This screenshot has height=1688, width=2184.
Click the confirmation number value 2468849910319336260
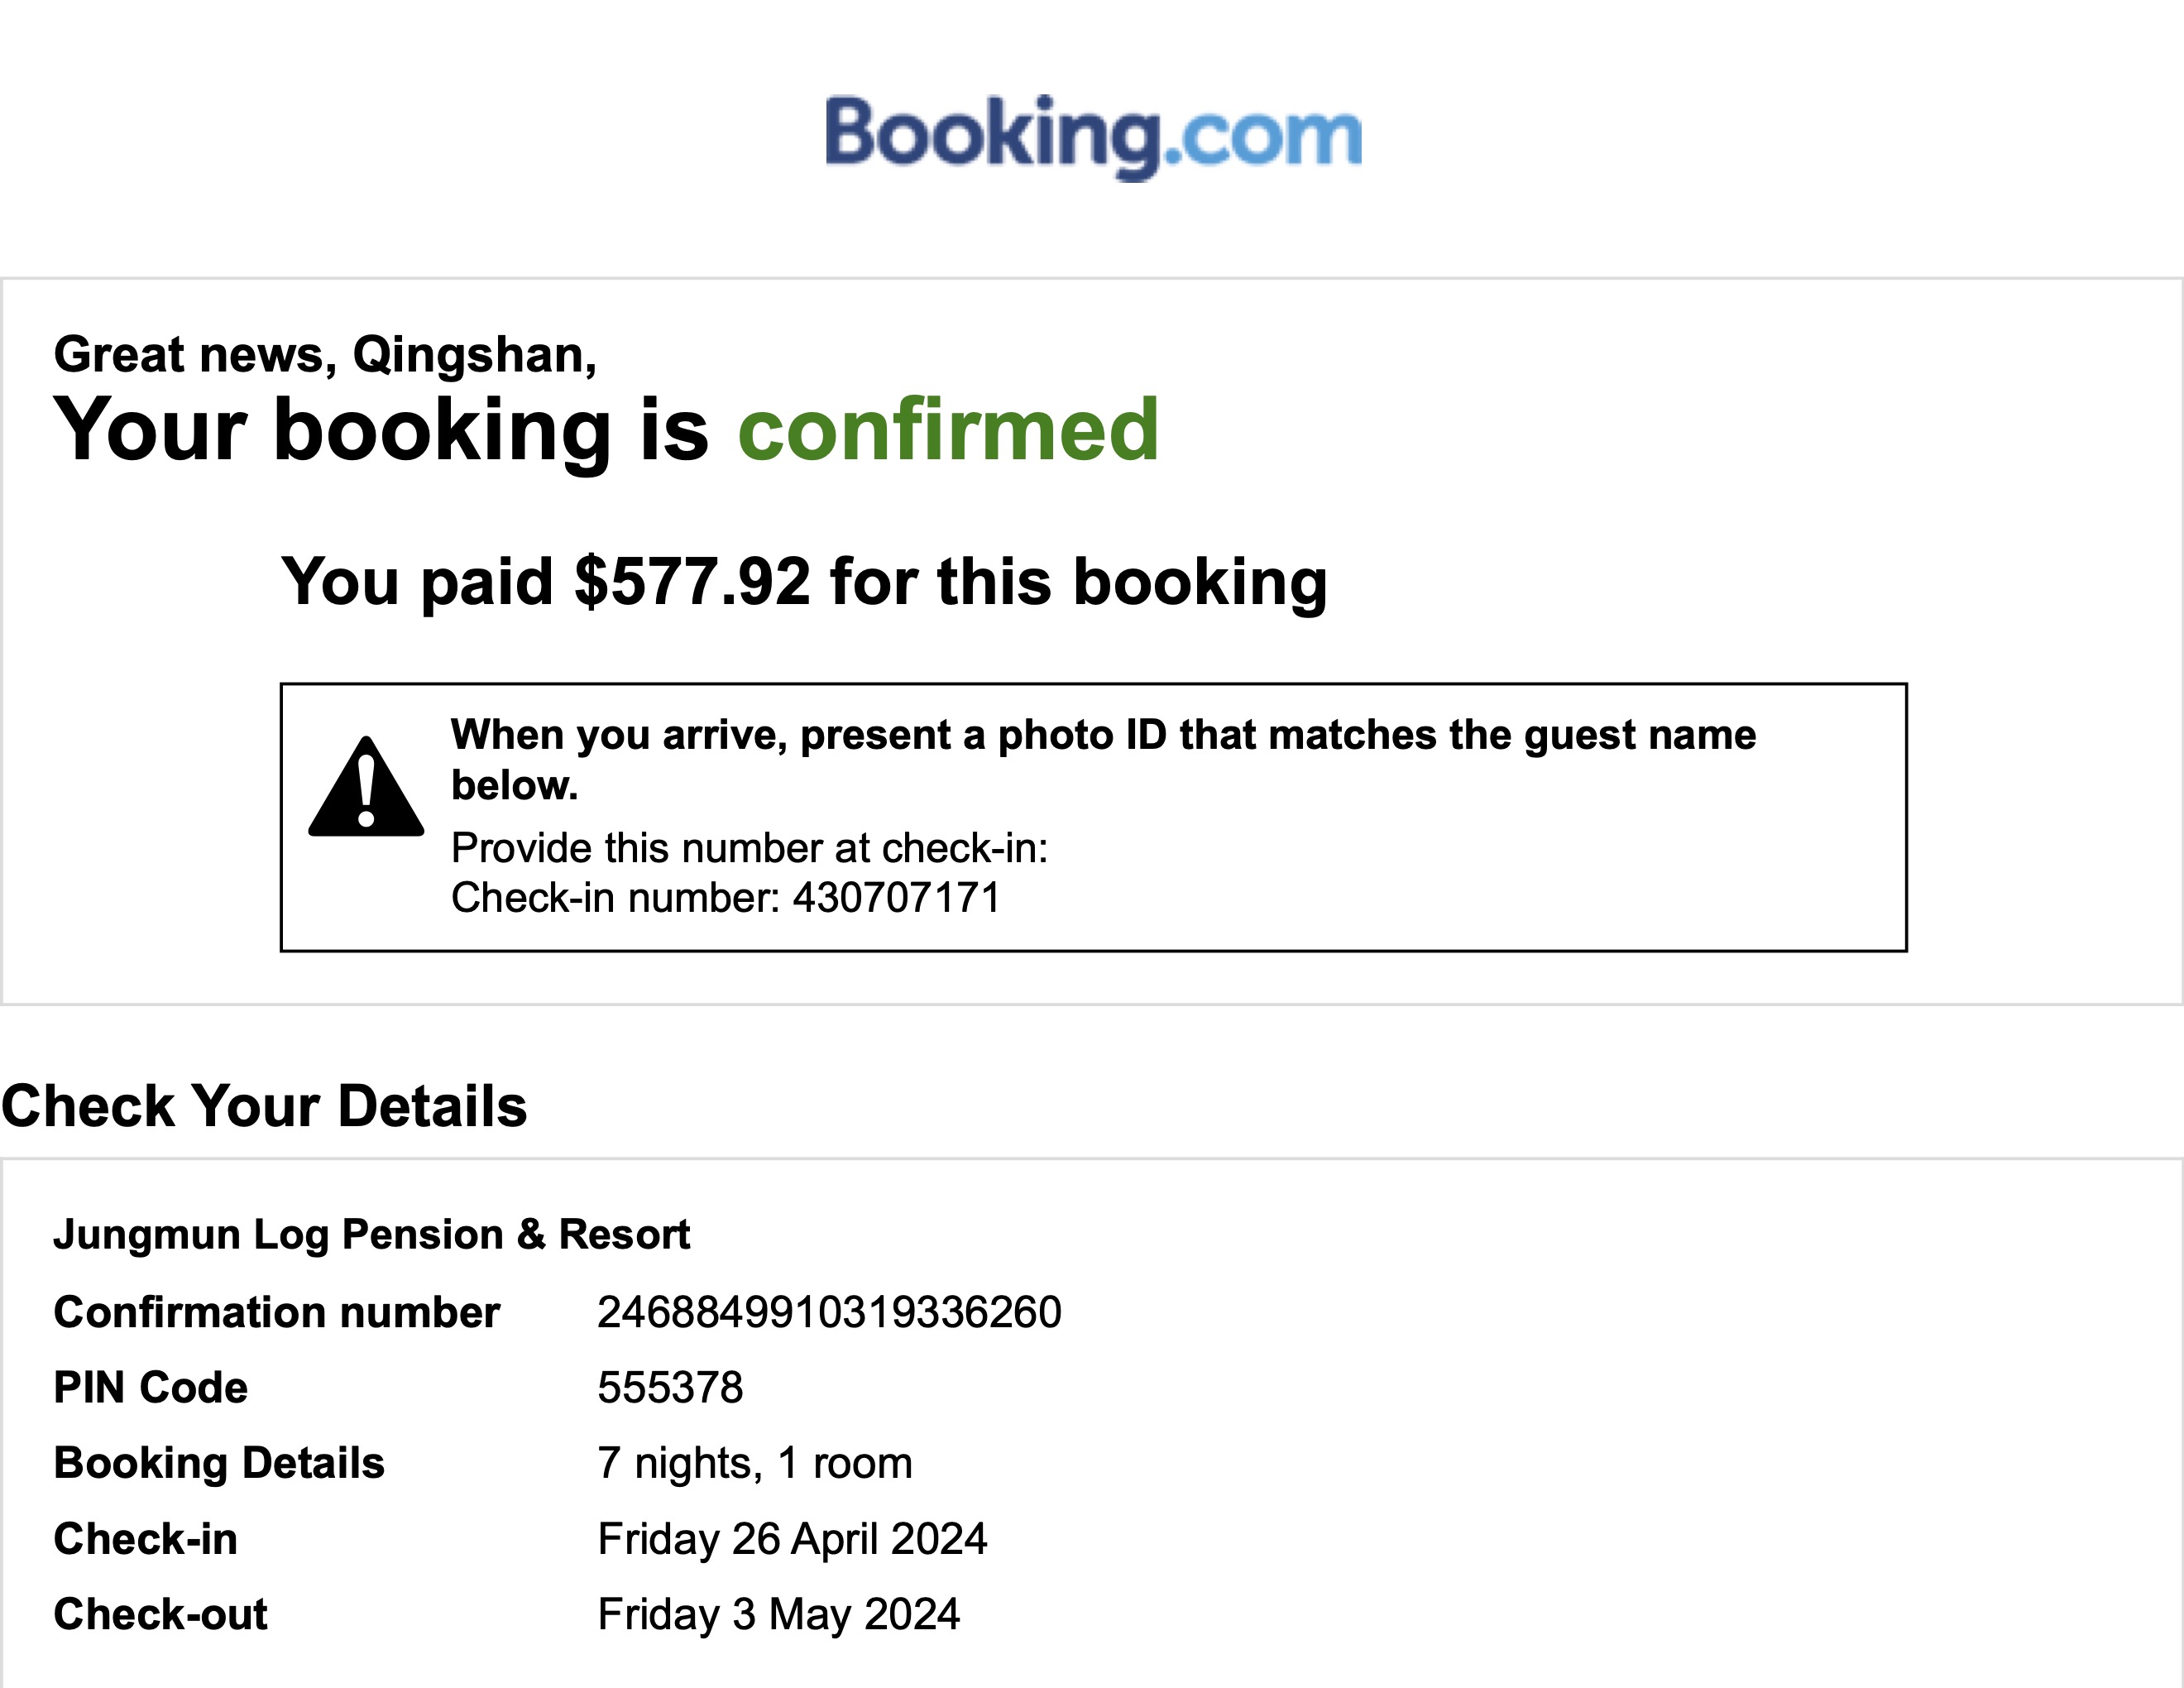point(829,1312)
